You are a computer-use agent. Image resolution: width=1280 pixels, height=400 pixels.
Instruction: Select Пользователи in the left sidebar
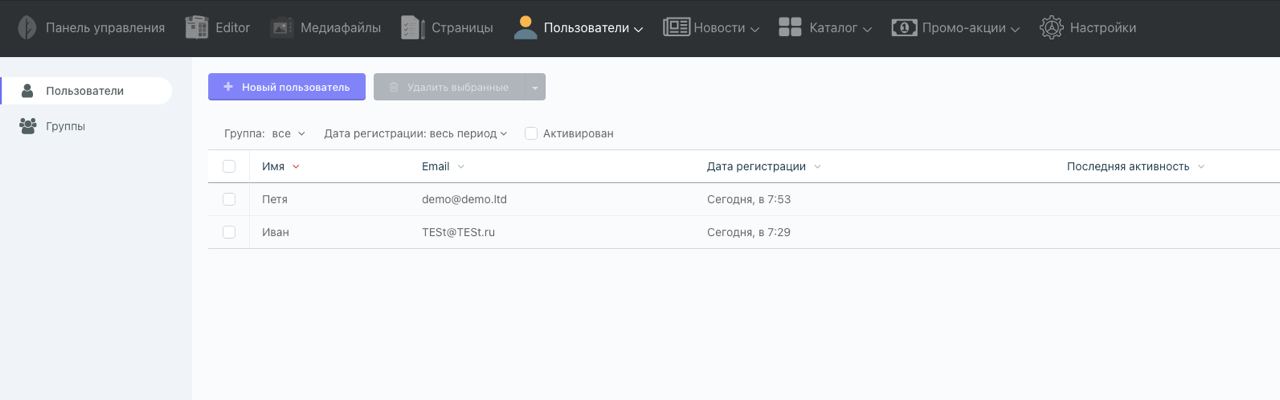(86, 91)
